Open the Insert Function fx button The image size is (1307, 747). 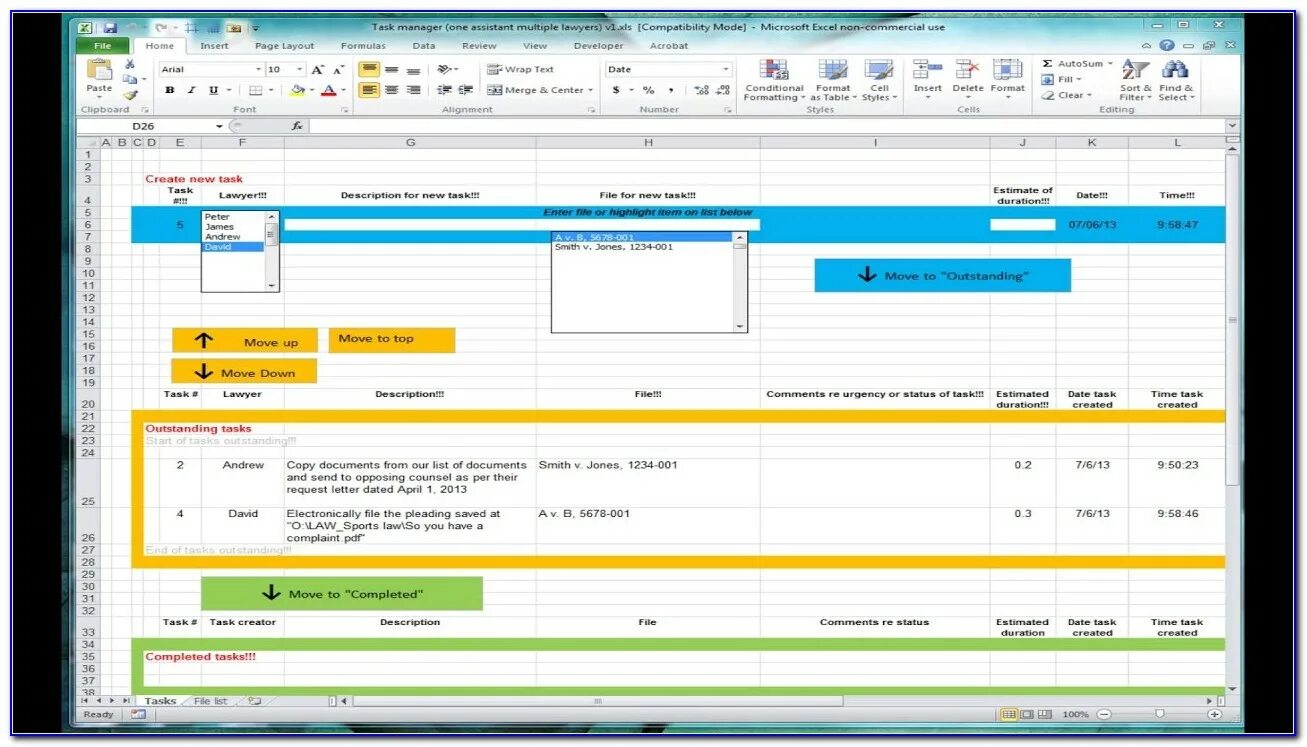click(x=297, y=126)
